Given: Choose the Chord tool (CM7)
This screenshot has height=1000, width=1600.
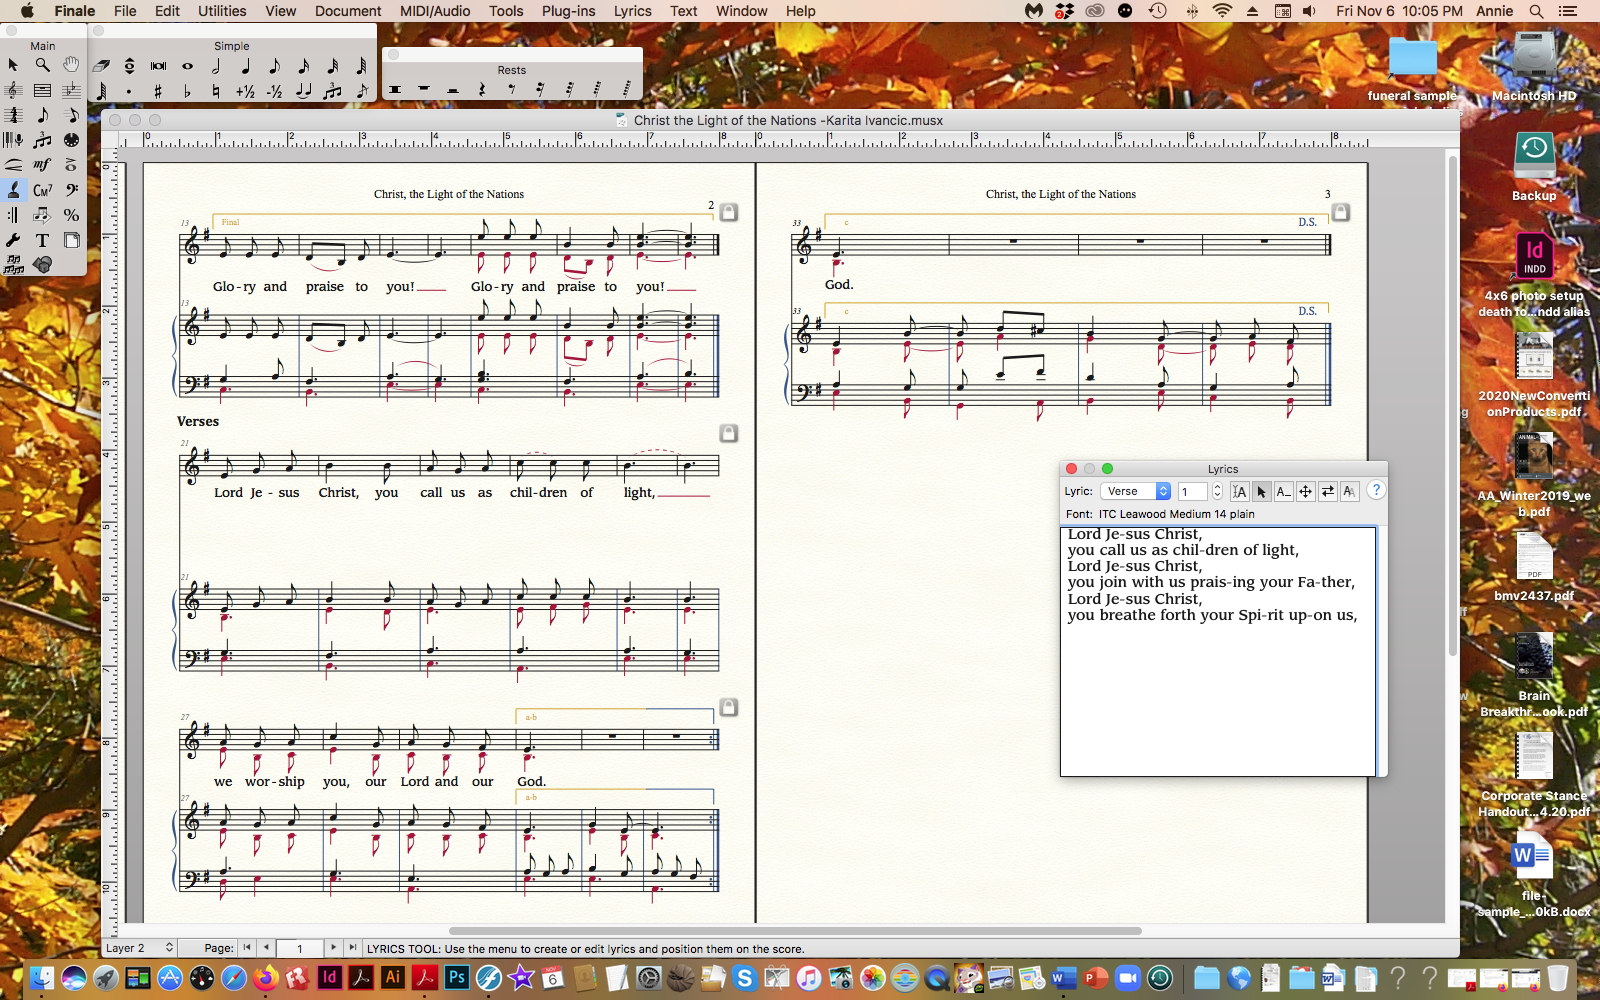Looking at the screenshot, I should [x=42, y=190].
